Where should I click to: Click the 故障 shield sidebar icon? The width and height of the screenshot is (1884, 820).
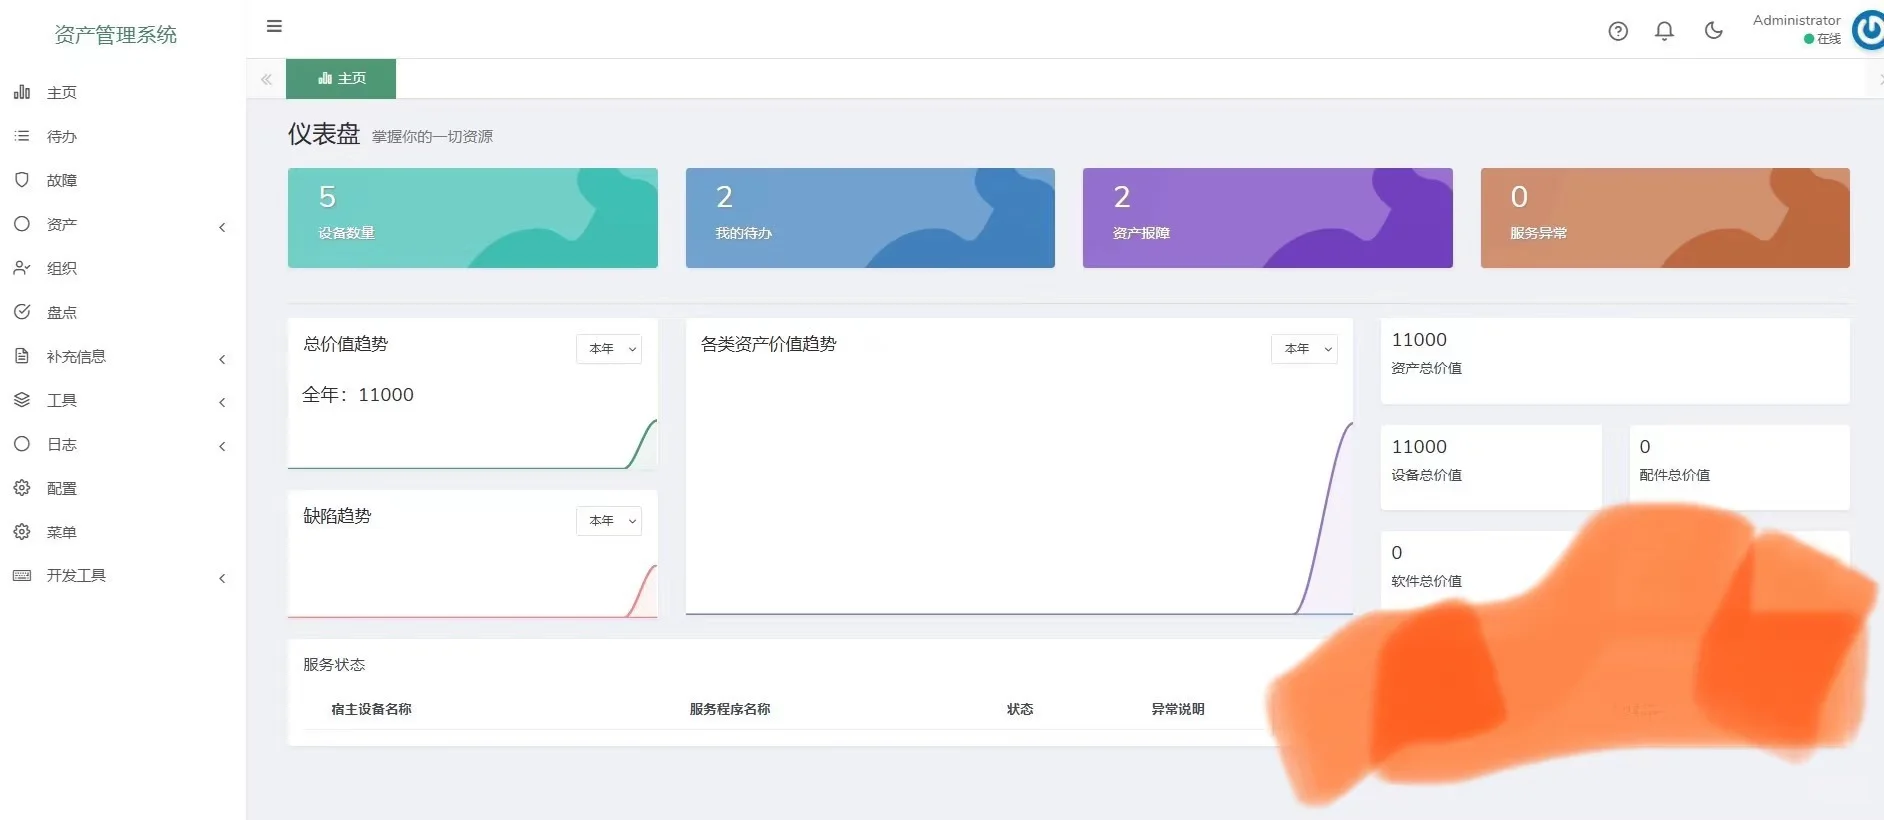pos(22,180)
